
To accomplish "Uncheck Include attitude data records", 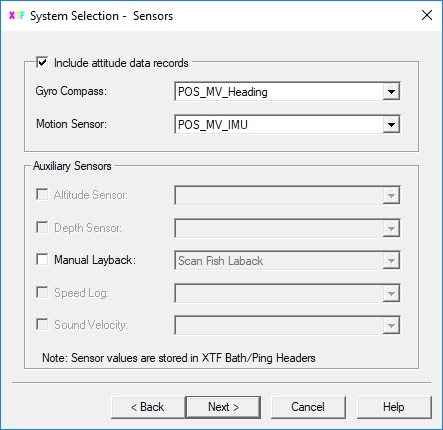I will click(42, 62).
